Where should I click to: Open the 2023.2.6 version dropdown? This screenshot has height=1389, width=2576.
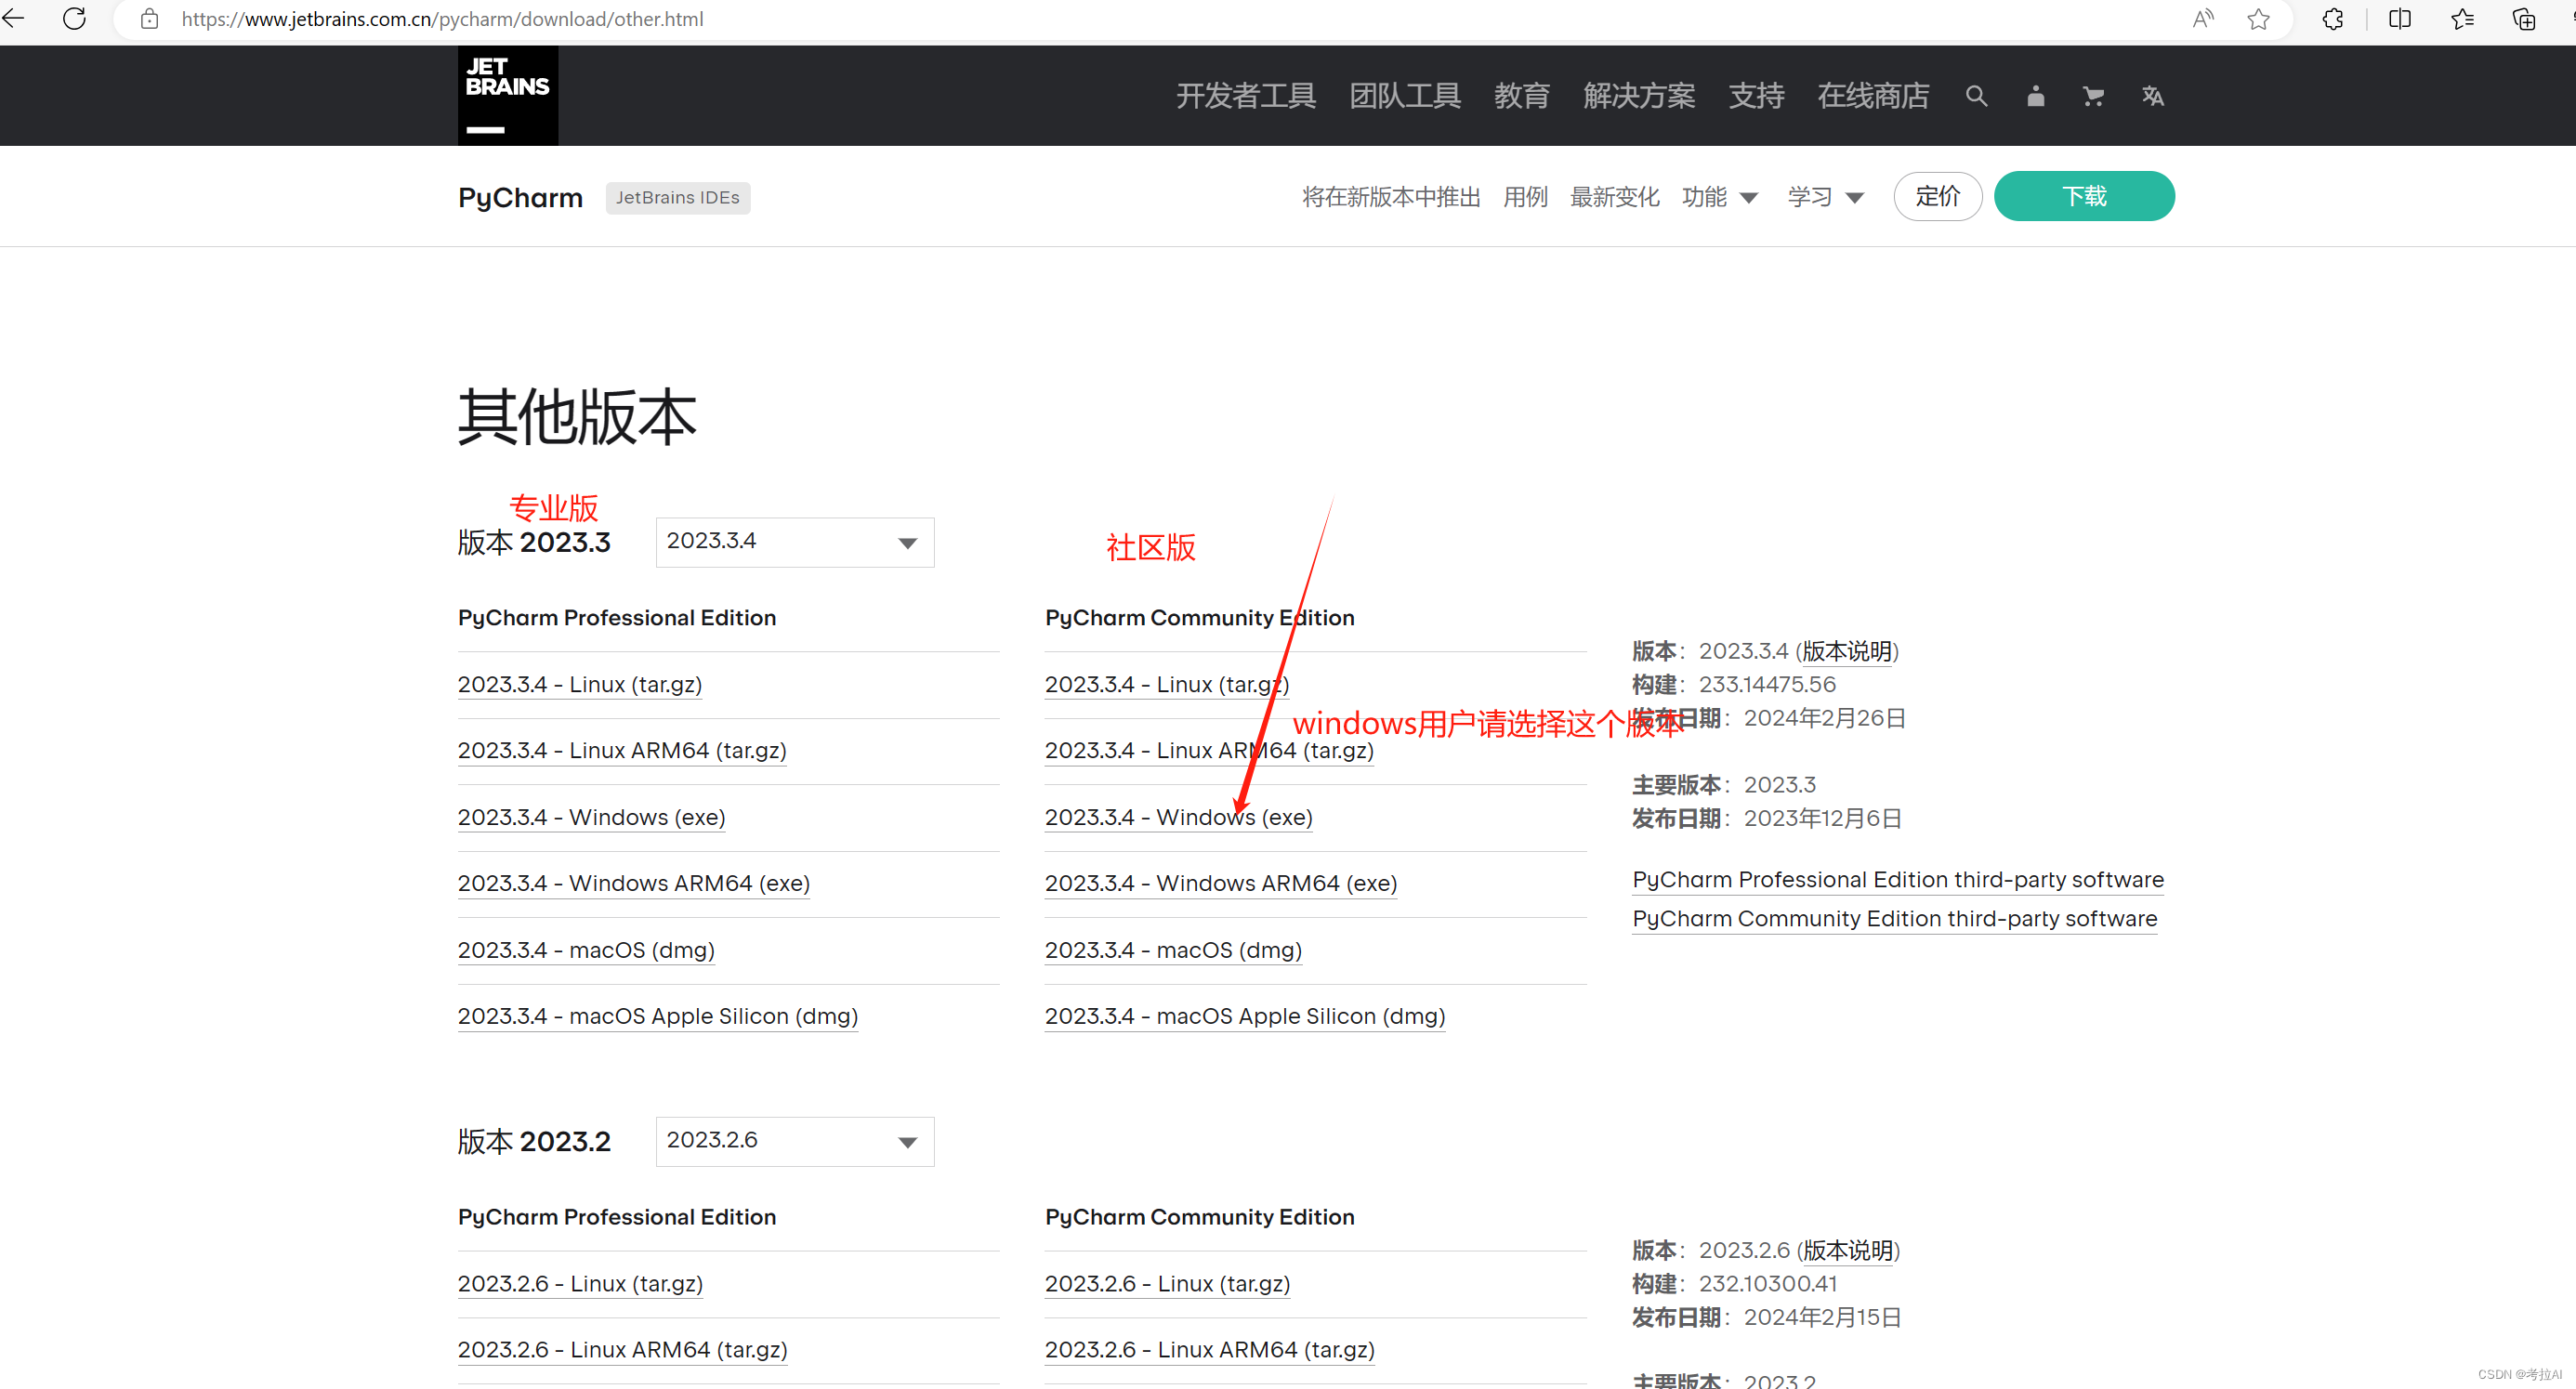click(x=795, y=1141)
